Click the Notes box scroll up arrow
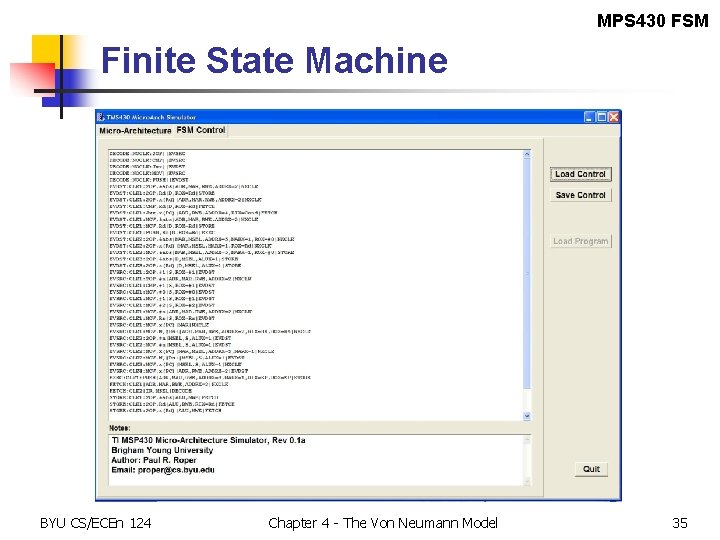 (527, 440)
